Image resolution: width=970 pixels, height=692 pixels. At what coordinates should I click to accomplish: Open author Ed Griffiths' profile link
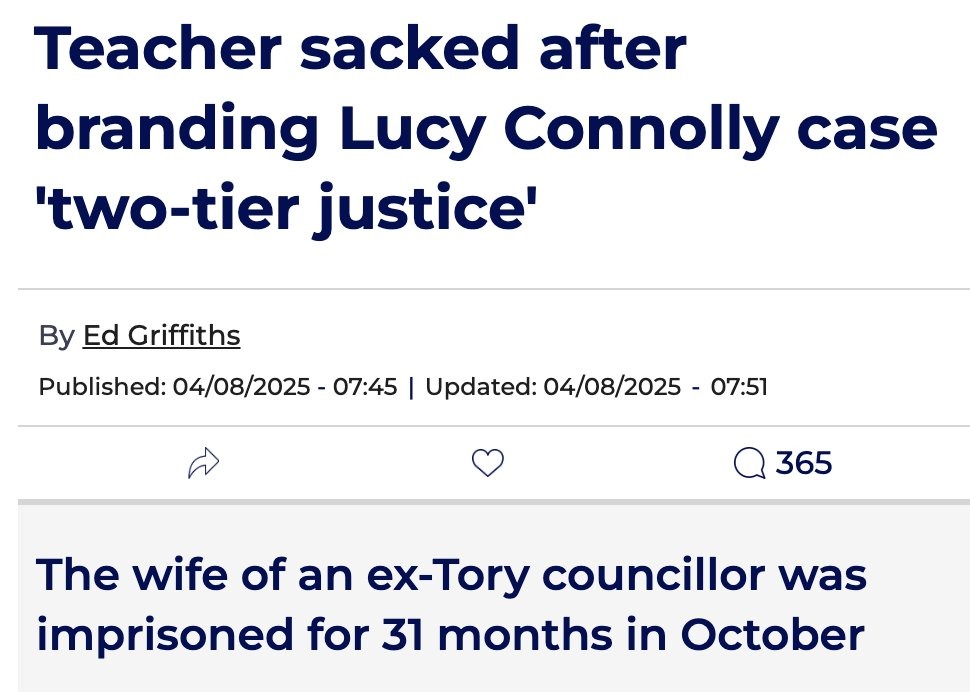pyautogui.click(x=161, y=335)
